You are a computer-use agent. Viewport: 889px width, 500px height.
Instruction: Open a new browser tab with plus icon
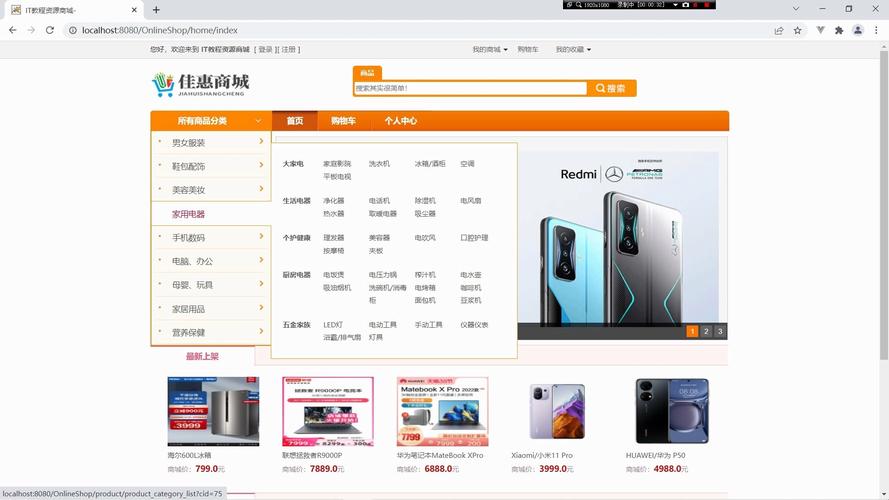pos(156,10)
